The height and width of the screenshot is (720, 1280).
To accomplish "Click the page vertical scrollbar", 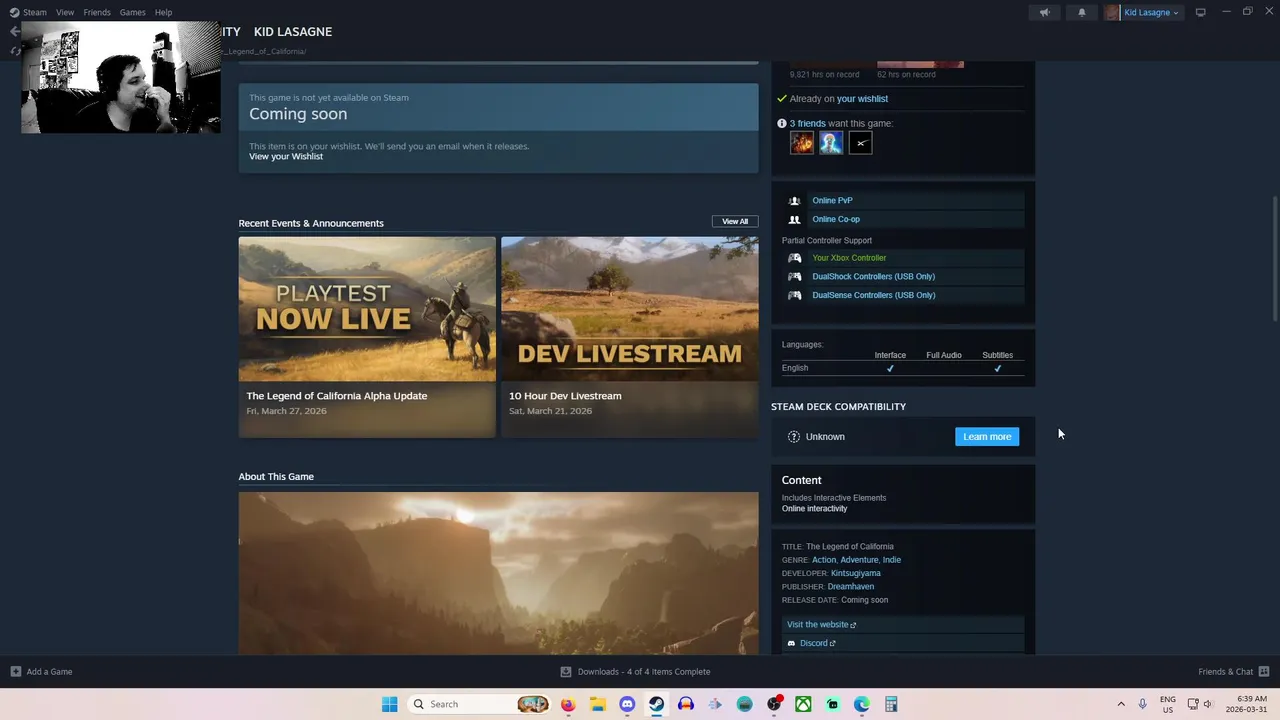I will pyautogui.click(x=1275, y=260).
